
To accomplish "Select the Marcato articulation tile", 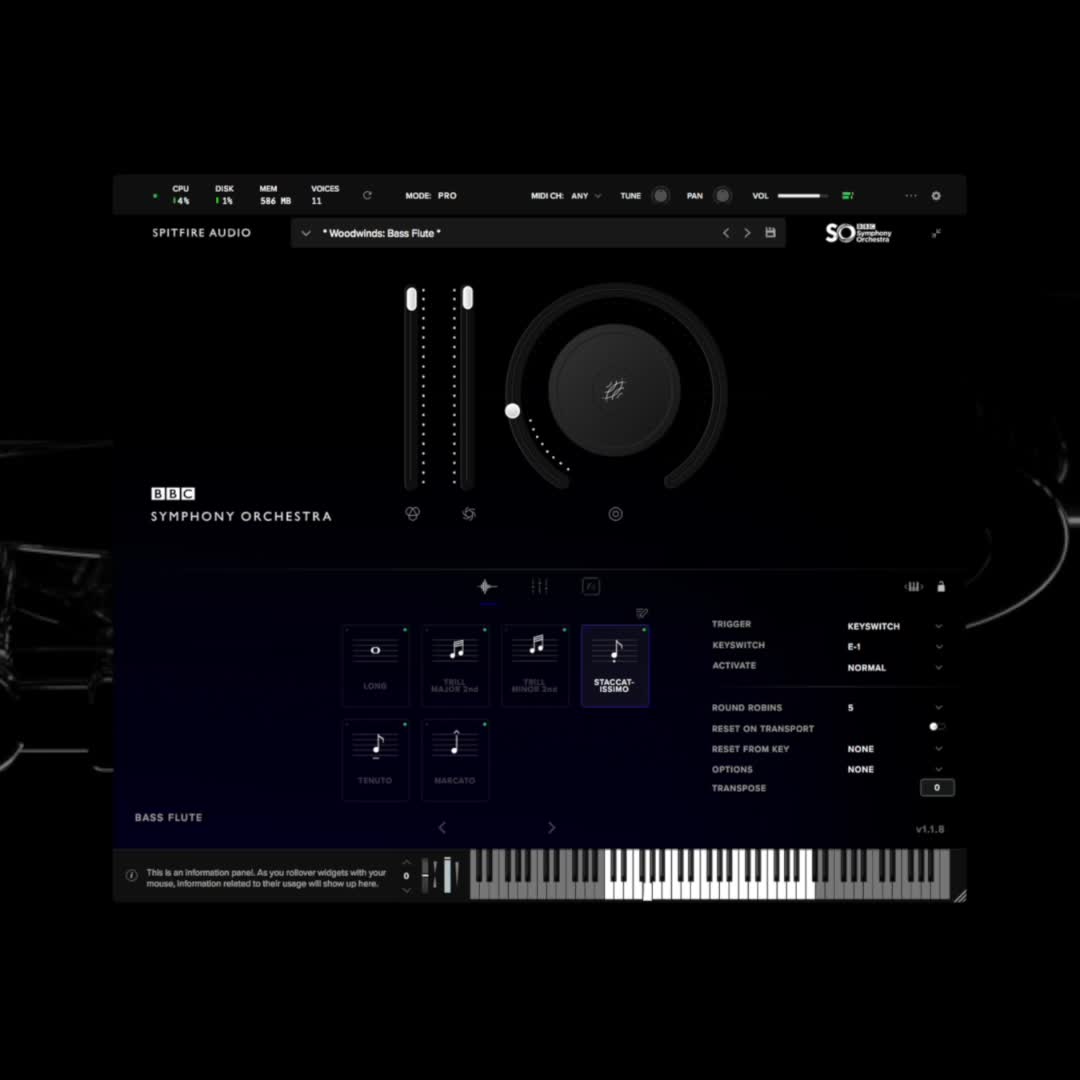I will (x=455, y=760).
